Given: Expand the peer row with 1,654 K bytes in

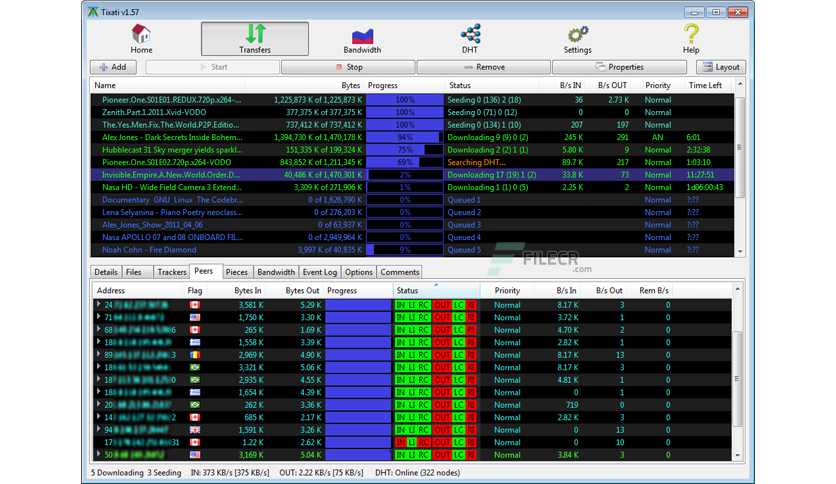Looking at the screenshot, I should pos(98,392).
